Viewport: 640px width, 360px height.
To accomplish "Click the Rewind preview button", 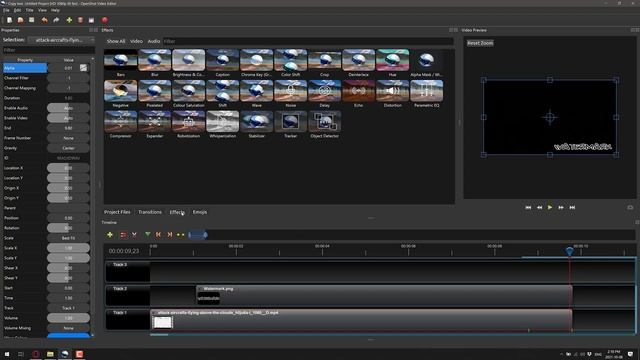I will point(539,207).
